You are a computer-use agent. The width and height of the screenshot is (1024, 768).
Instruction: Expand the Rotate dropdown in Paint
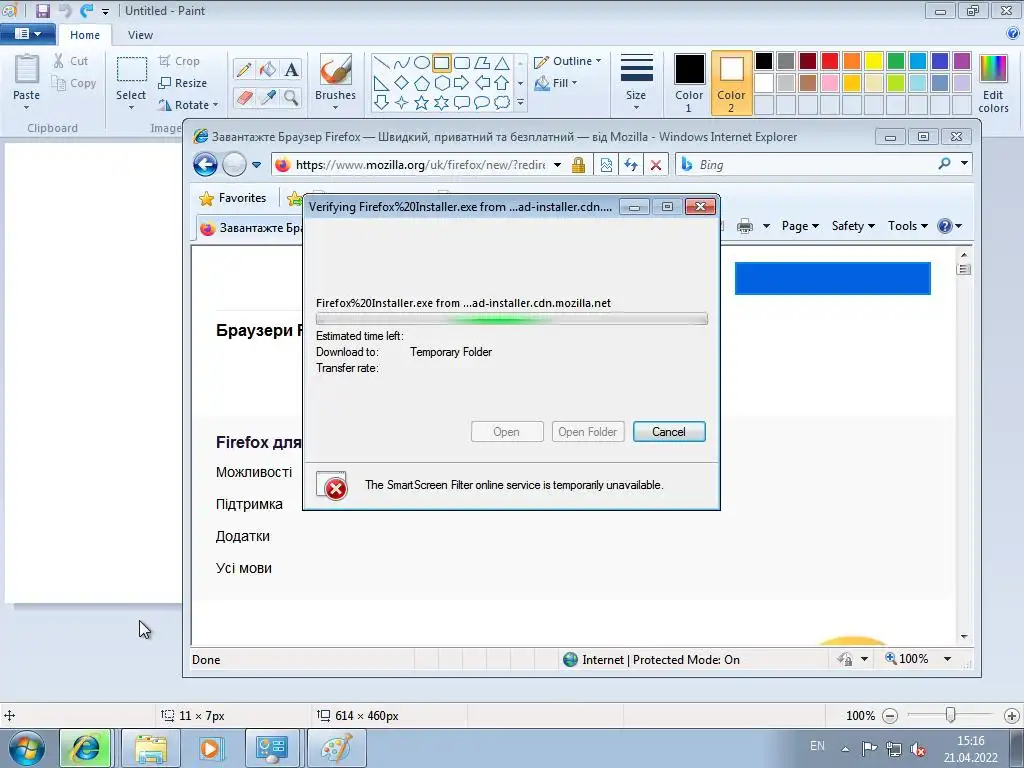pyautogui.click(x=216, y=104)
